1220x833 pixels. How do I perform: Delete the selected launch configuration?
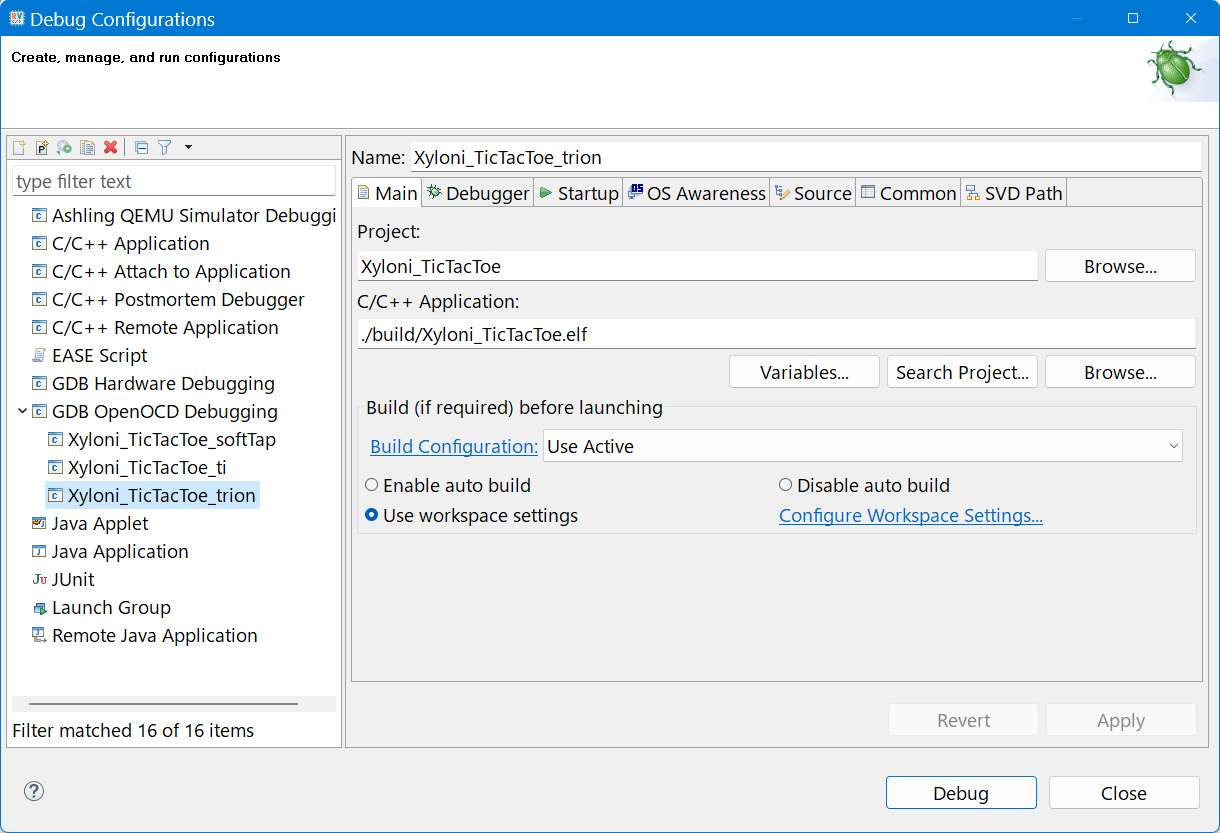pos(111,148)
